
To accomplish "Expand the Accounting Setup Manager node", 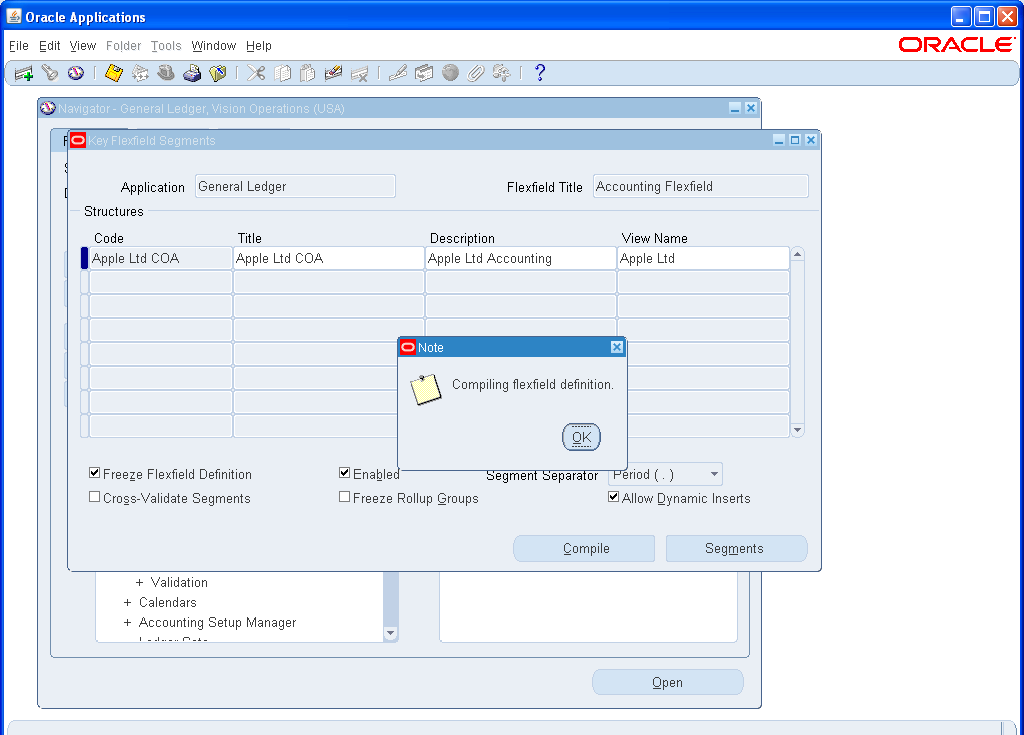I will (x=127, y=622).
